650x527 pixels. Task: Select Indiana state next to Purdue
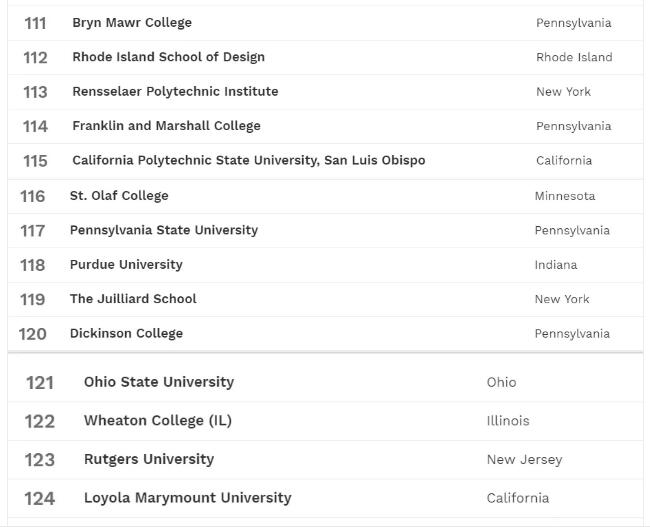[x=556, y=265]
